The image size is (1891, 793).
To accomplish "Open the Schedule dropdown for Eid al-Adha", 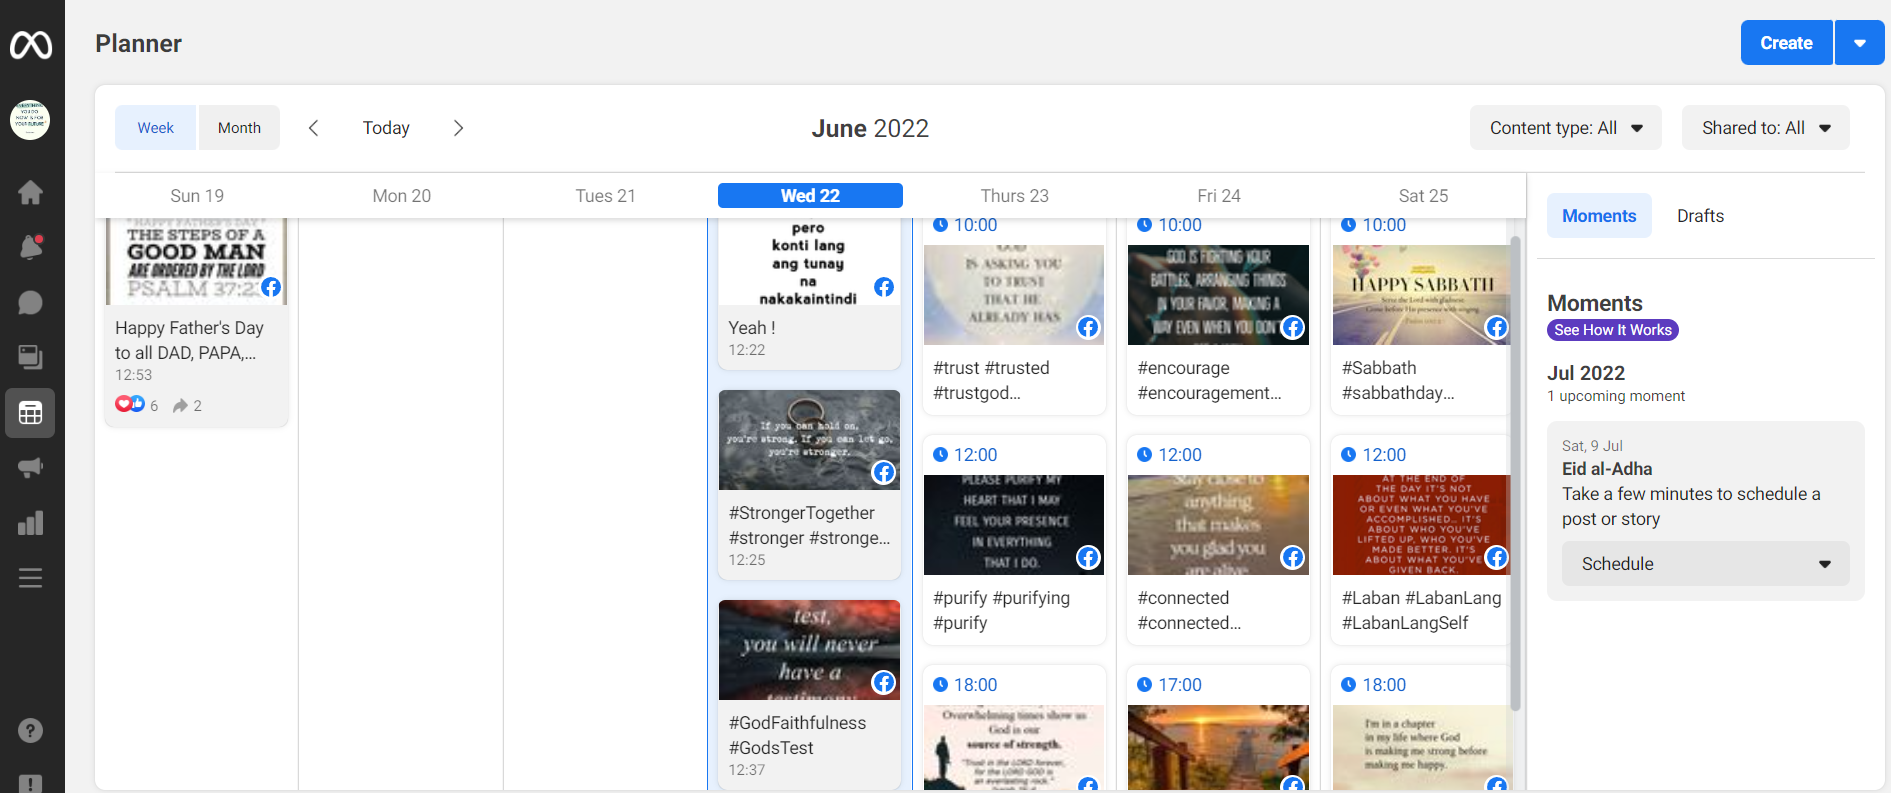I will (1705, 564).
